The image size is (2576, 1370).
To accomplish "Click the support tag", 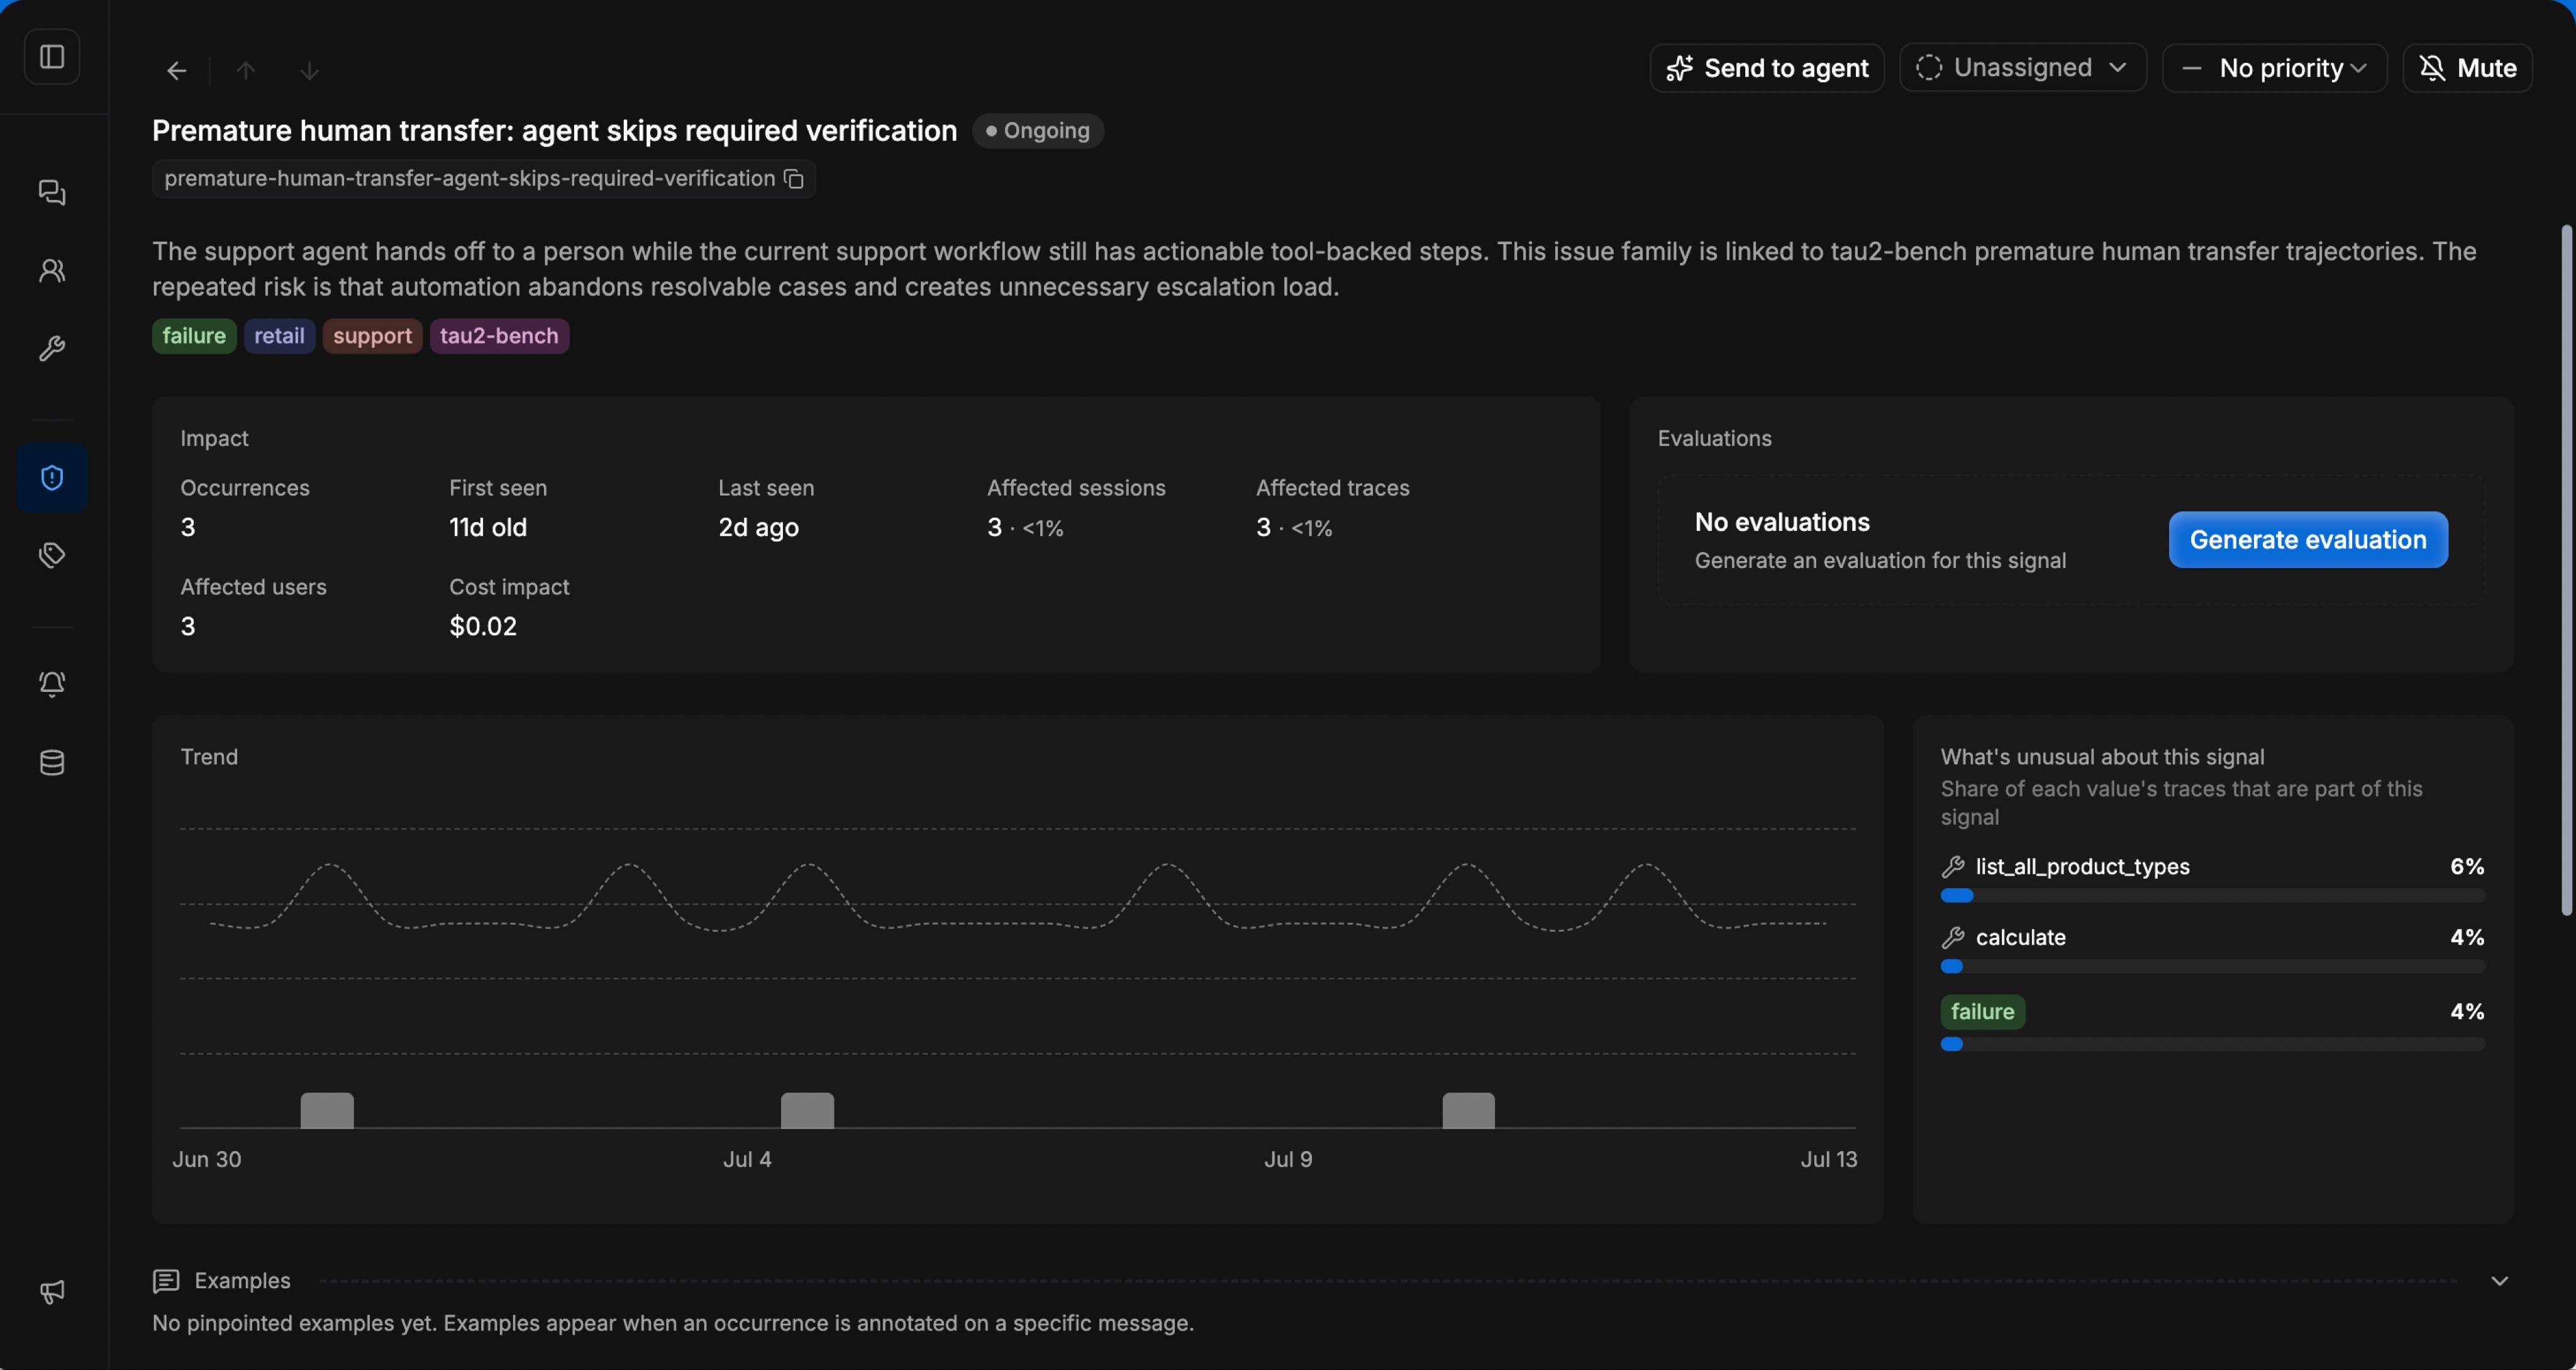I will tap(372, 336).
